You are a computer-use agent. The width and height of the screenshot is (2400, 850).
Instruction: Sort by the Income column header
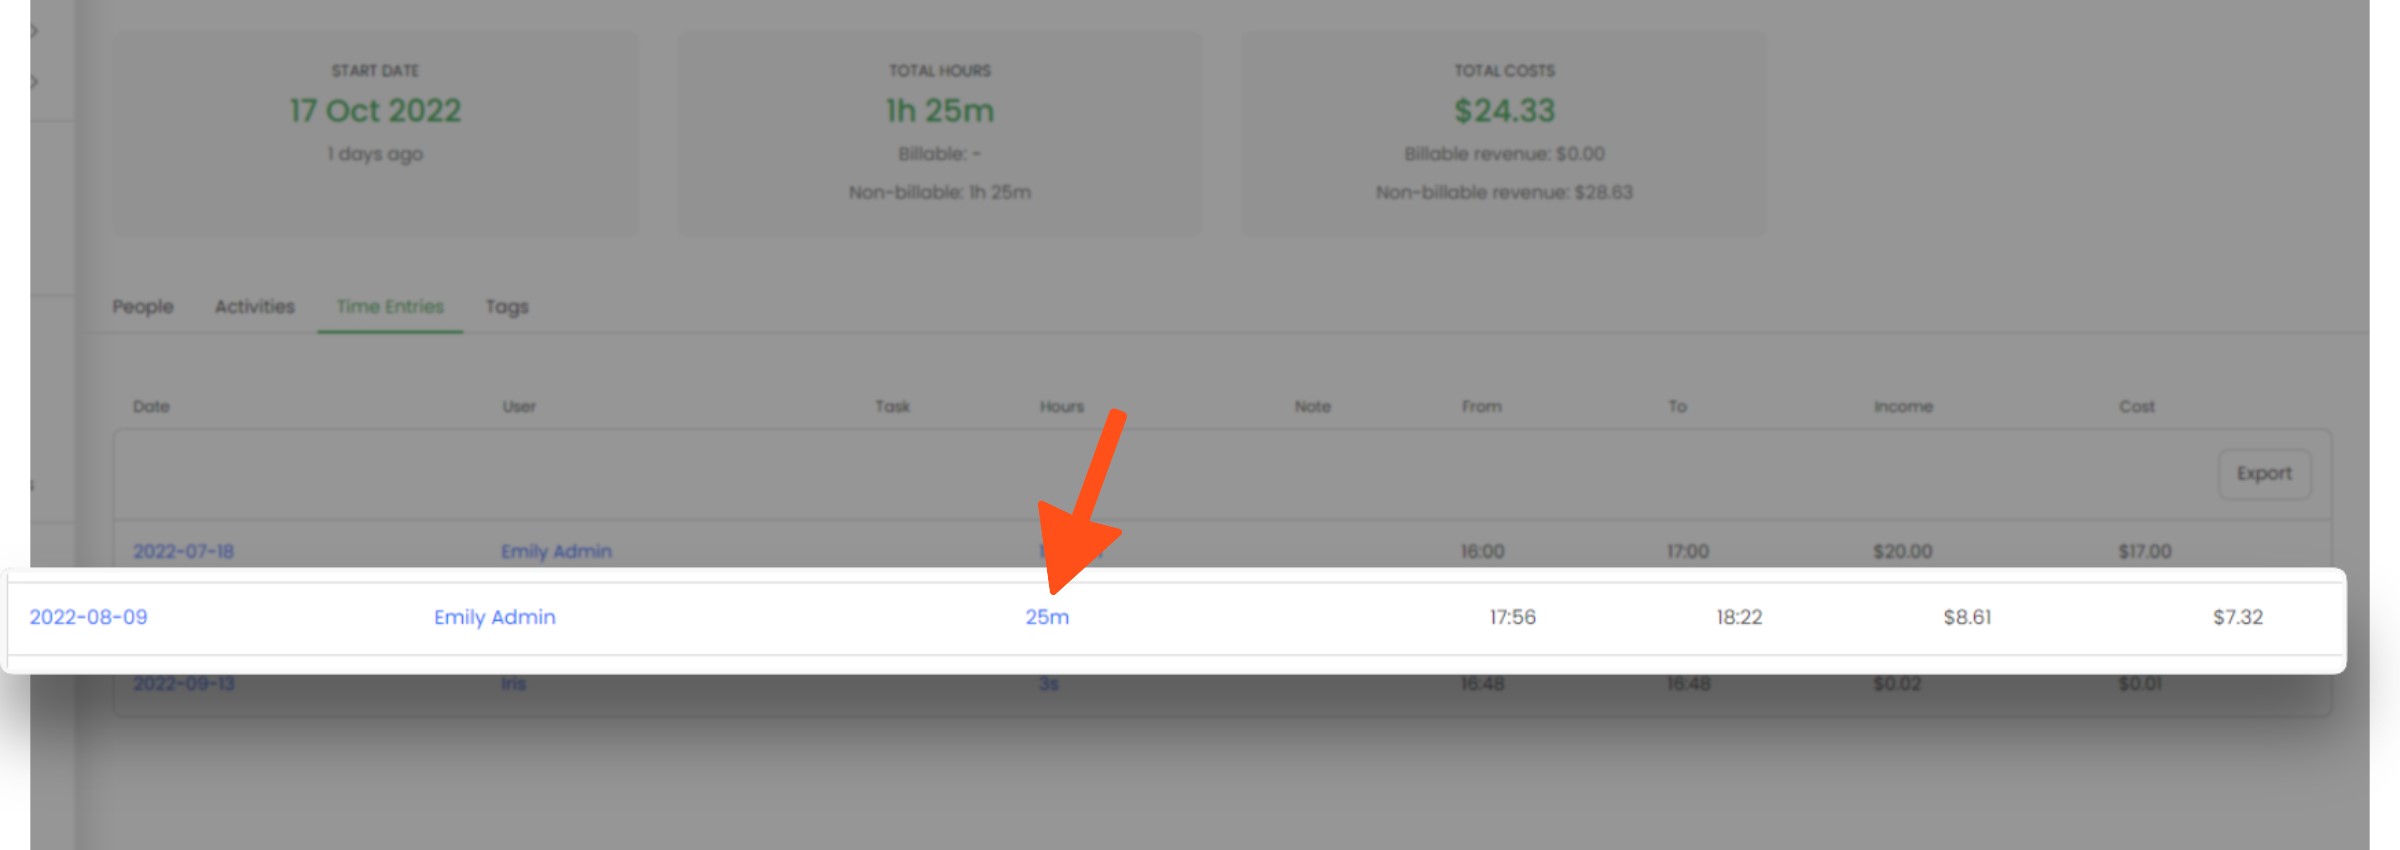pos(1903,406)
